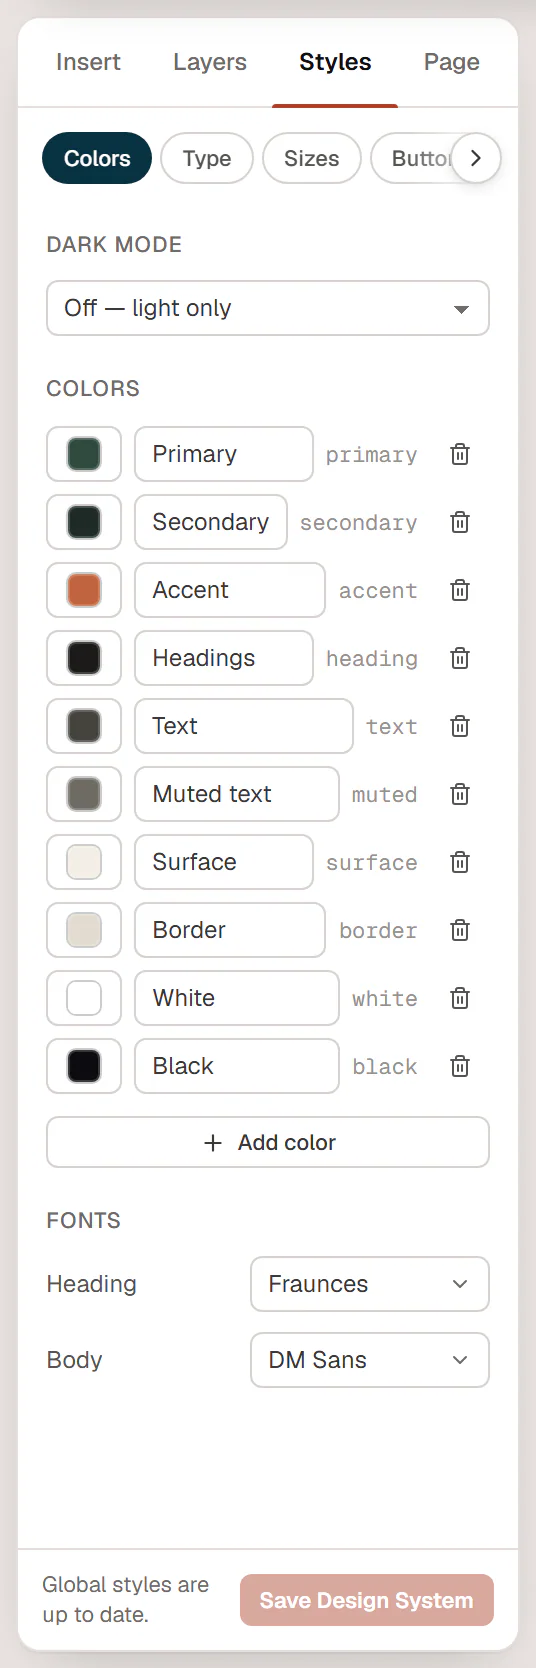Select the Type style chip
This screenshot has width=536, height=1668.
[x=207, y=158]
